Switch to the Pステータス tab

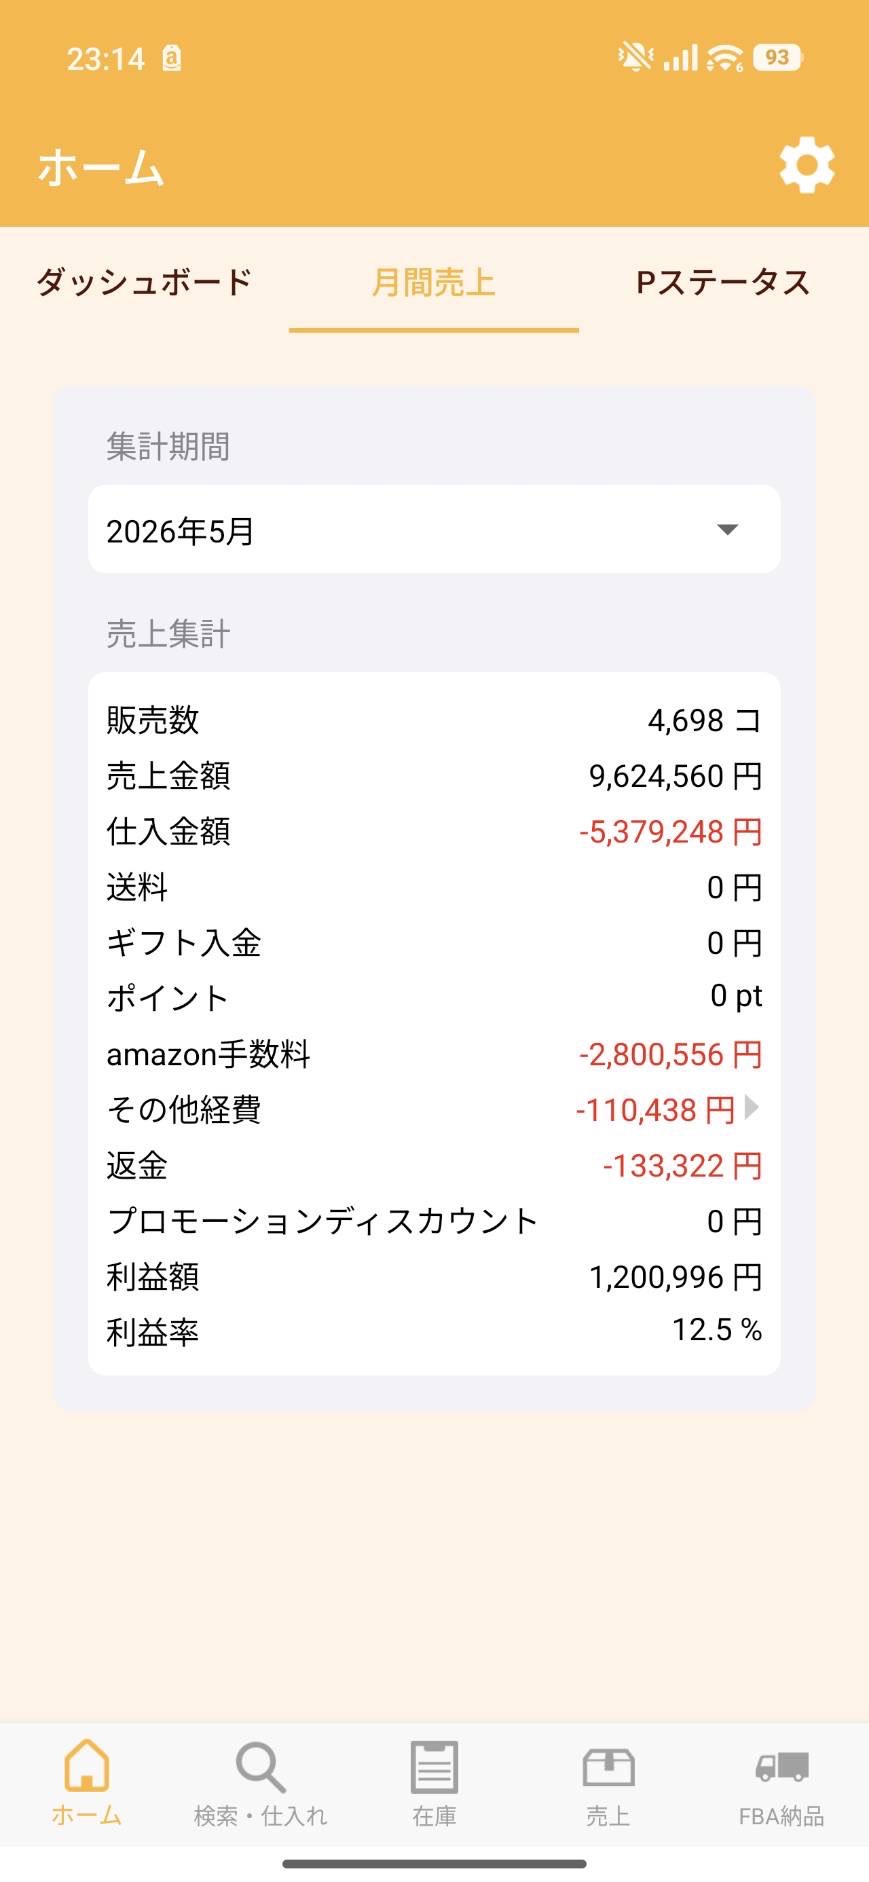coord(723,282)
